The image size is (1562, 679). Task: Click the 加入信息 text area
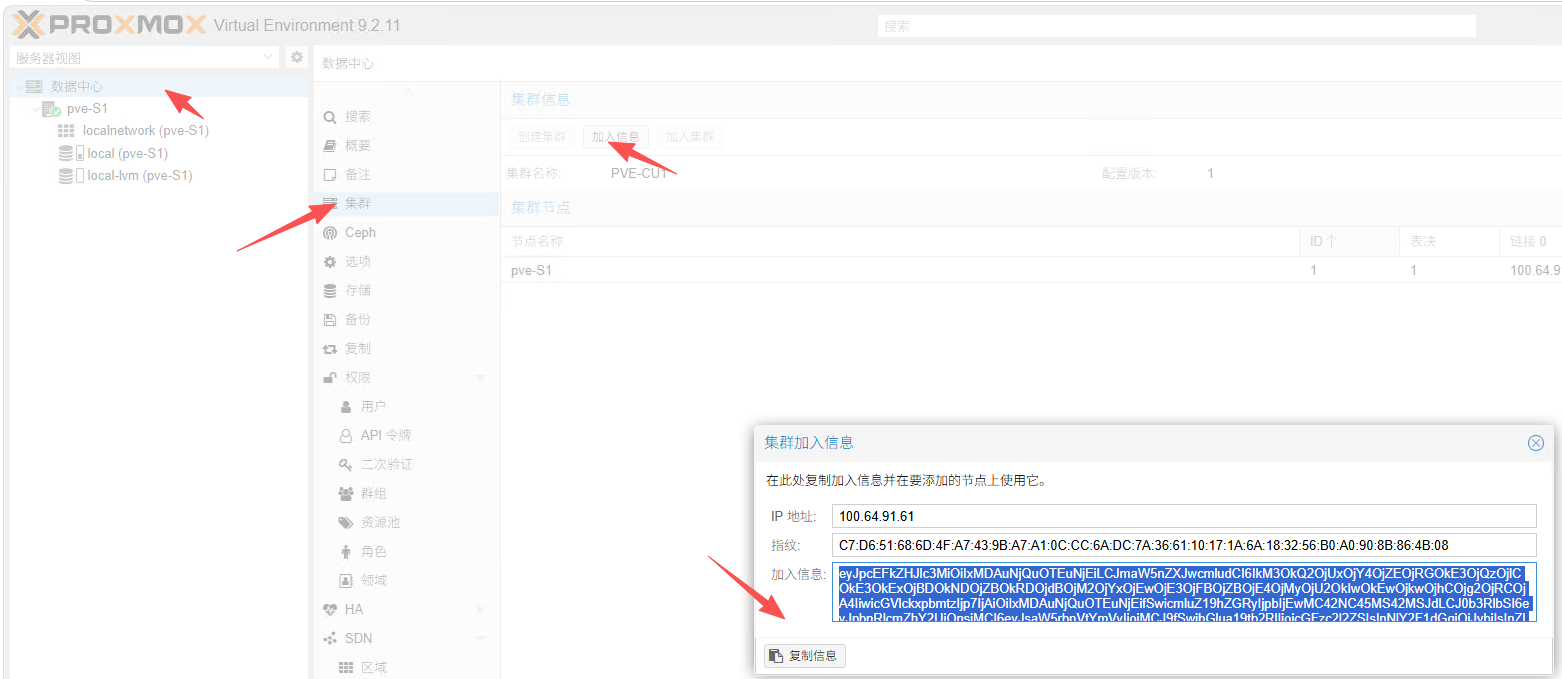click(x=1183, y=591)
